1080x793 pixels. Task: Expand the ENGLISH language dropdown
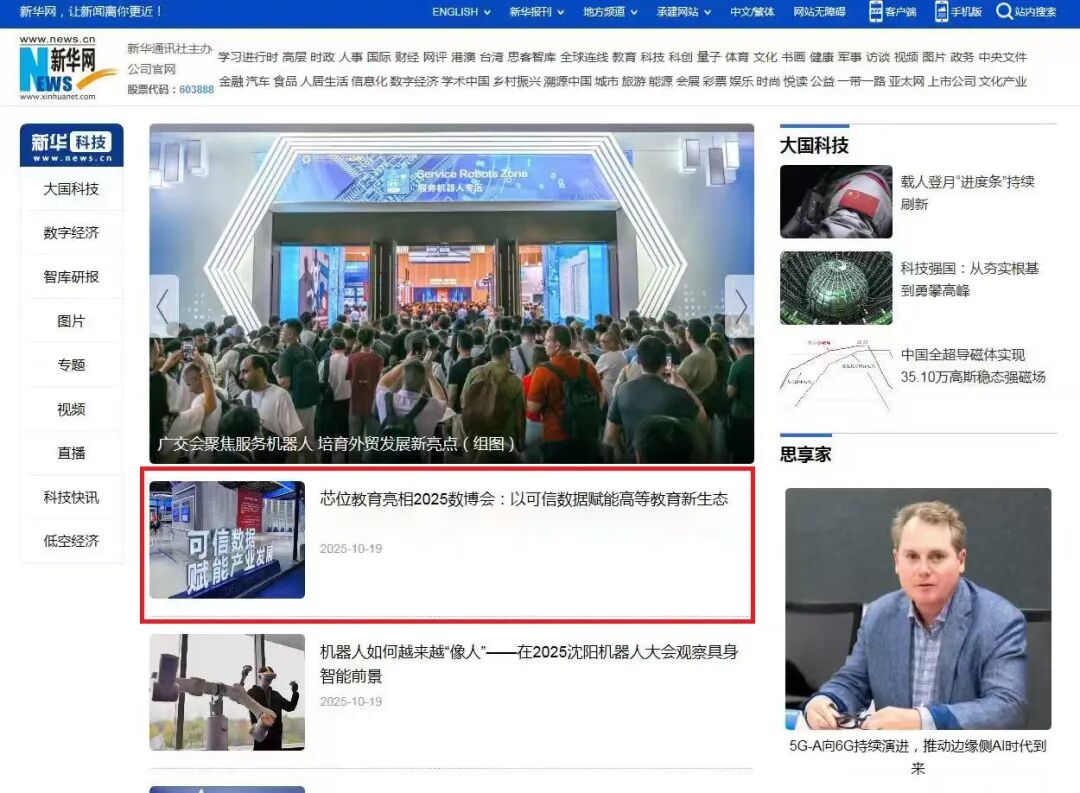[461, 12]
